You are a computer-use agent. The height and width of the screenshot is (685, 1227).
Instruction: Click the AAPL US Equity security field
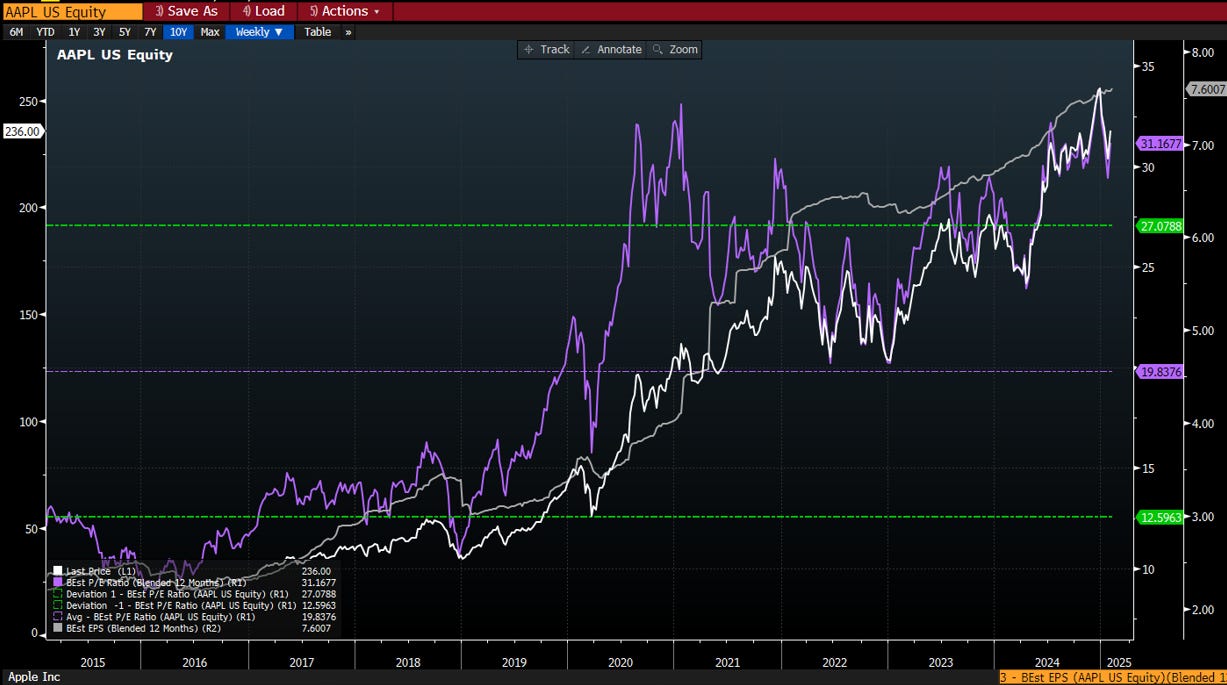pos(71,11)
